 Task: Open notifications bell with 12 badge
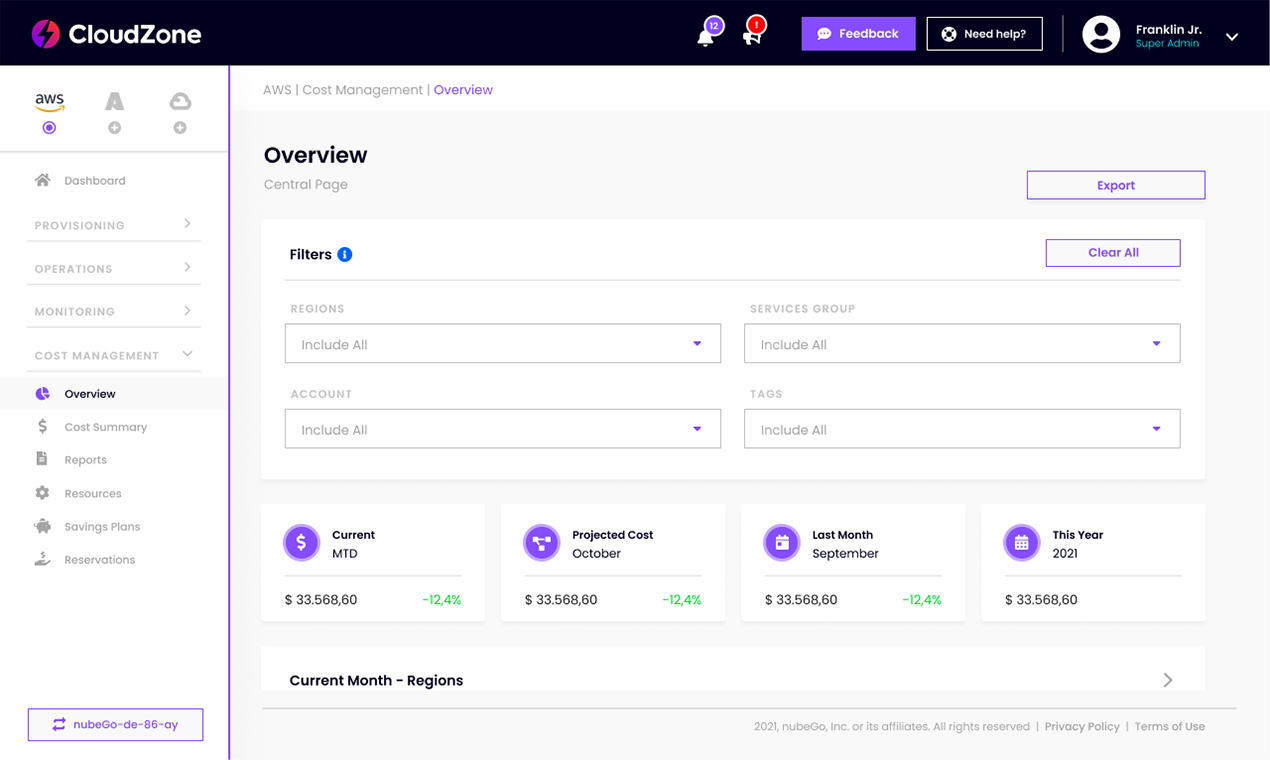(x=707, y=35)
